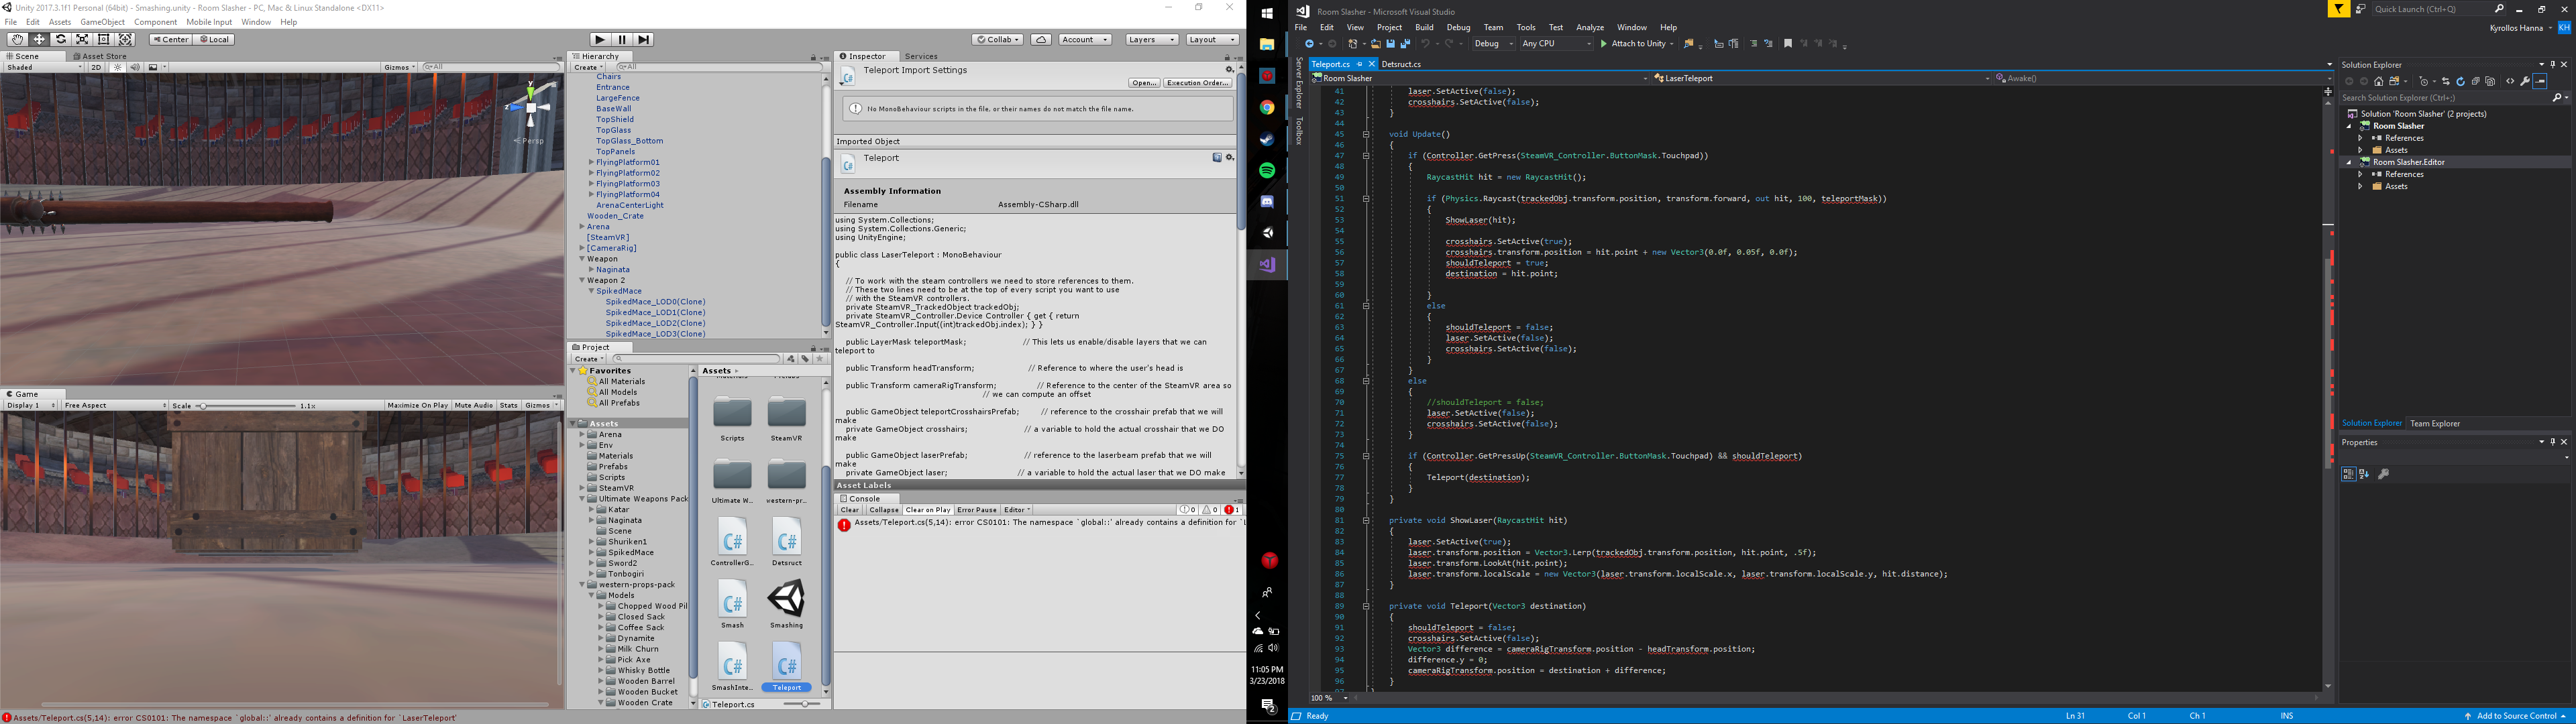Image resolution: width=2576 pixels, height=724 pixels.
Task: Click the Execution Order button in Inspector
Action: click(1198, 83)
